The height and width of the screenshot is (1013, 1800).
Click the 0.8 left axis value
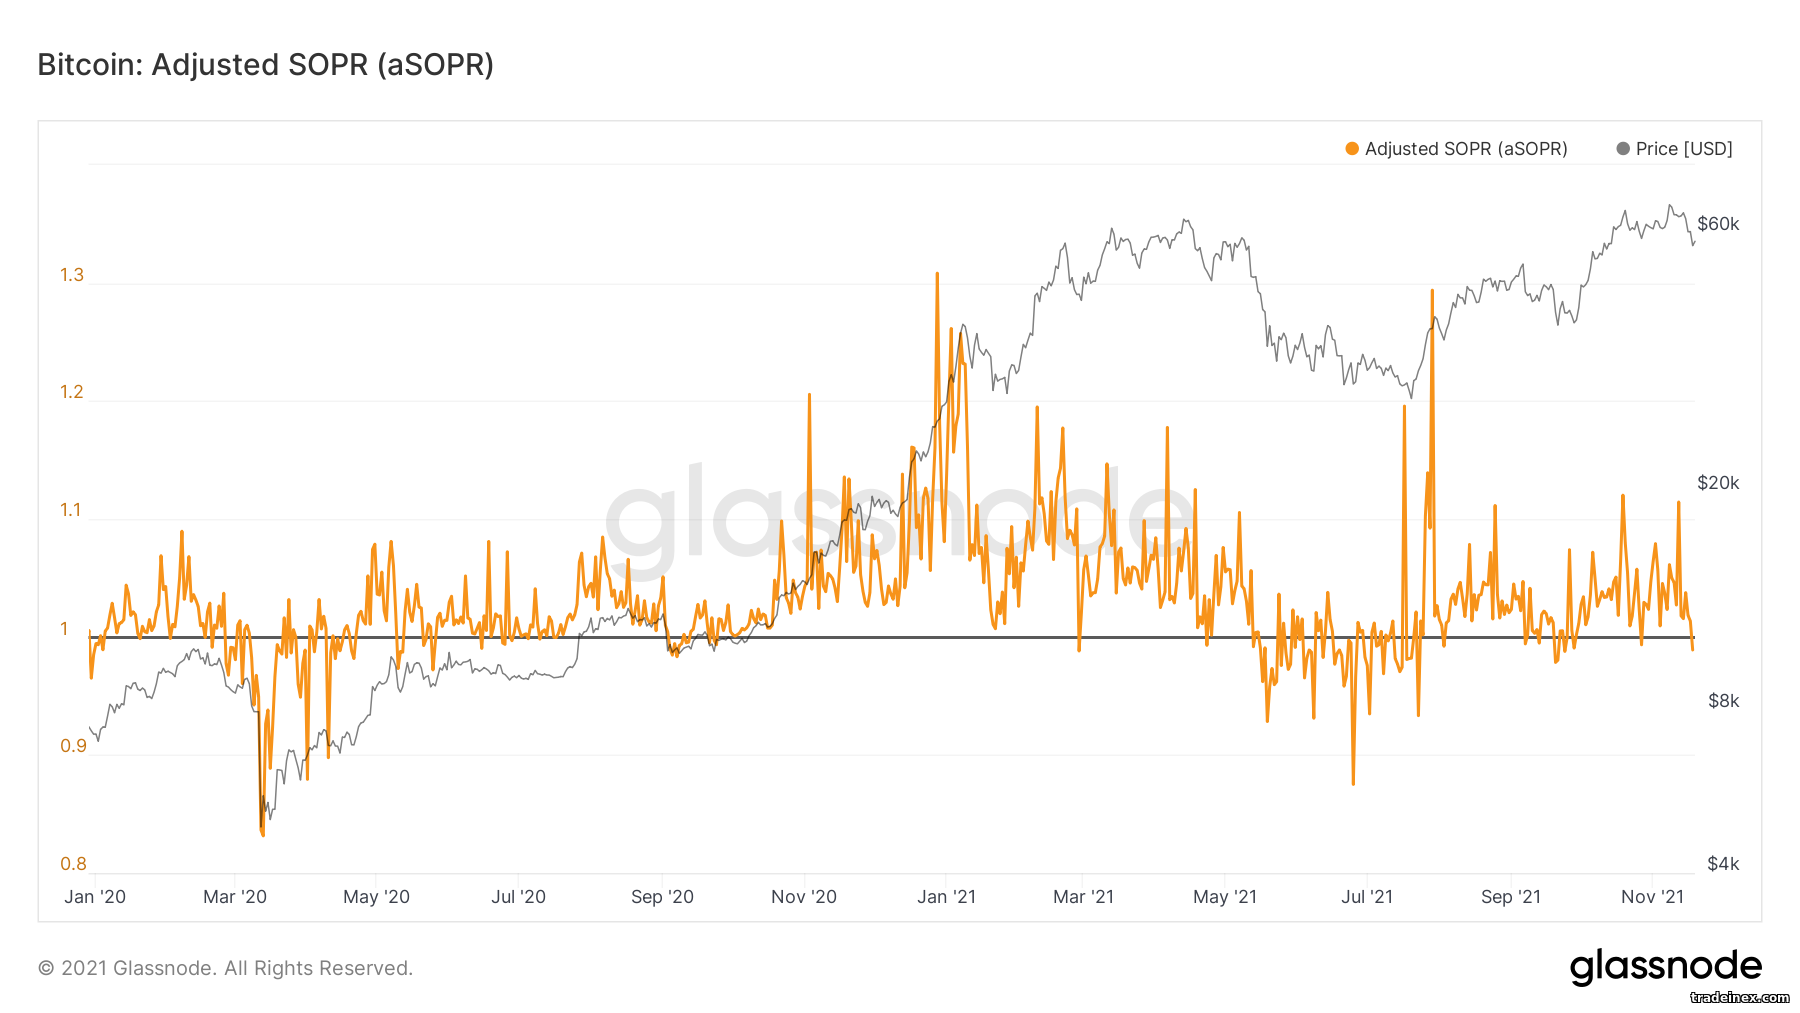(73, 864)
